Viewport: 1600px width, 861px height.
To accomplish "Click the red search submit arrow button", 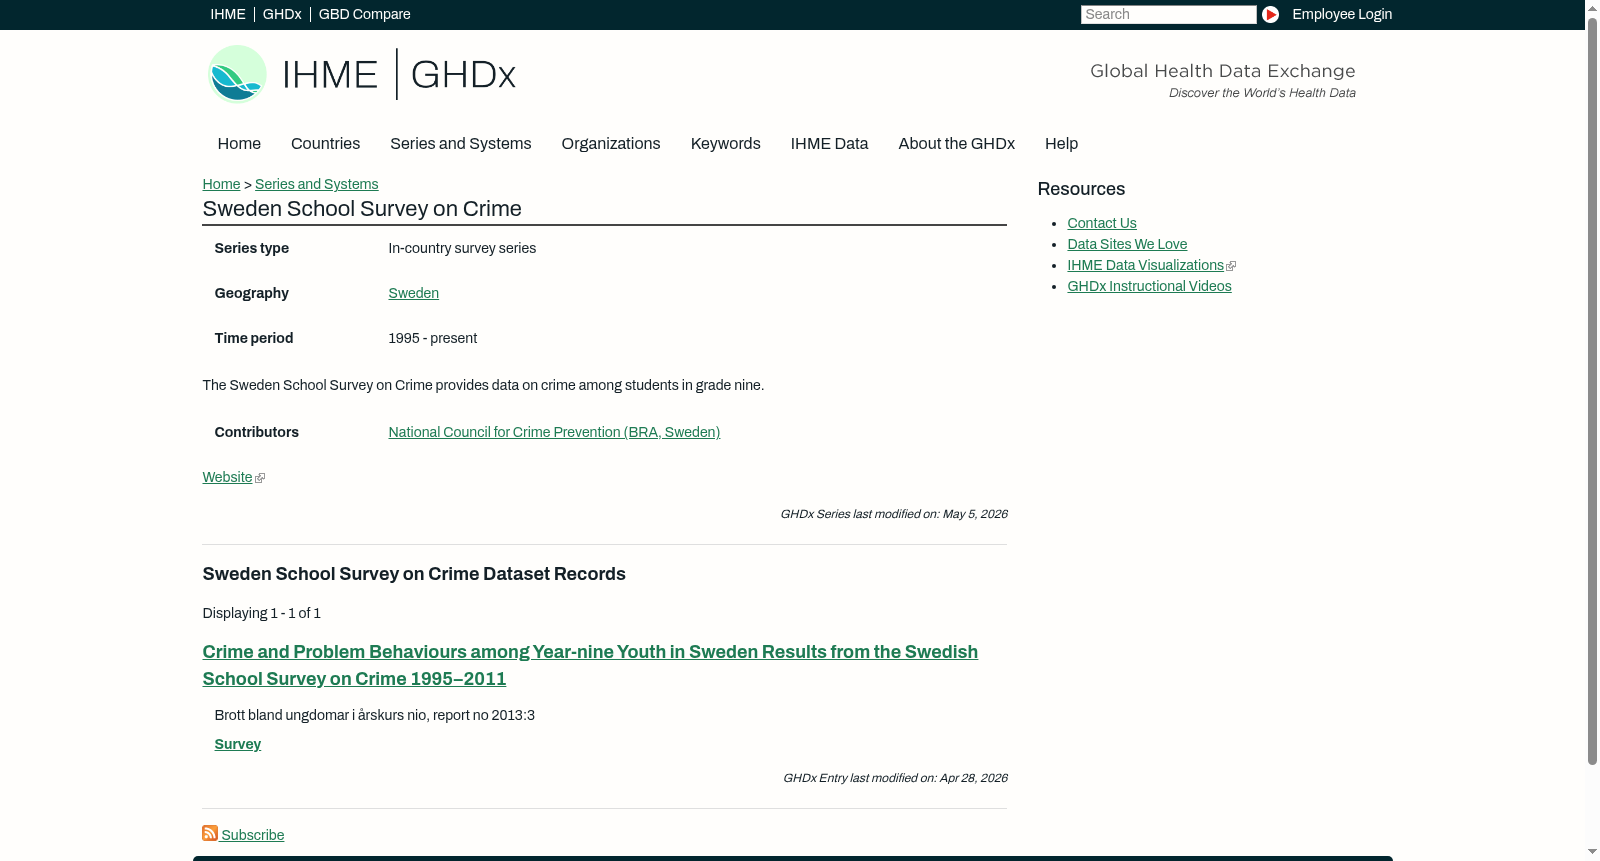I will click(1270, 14).
